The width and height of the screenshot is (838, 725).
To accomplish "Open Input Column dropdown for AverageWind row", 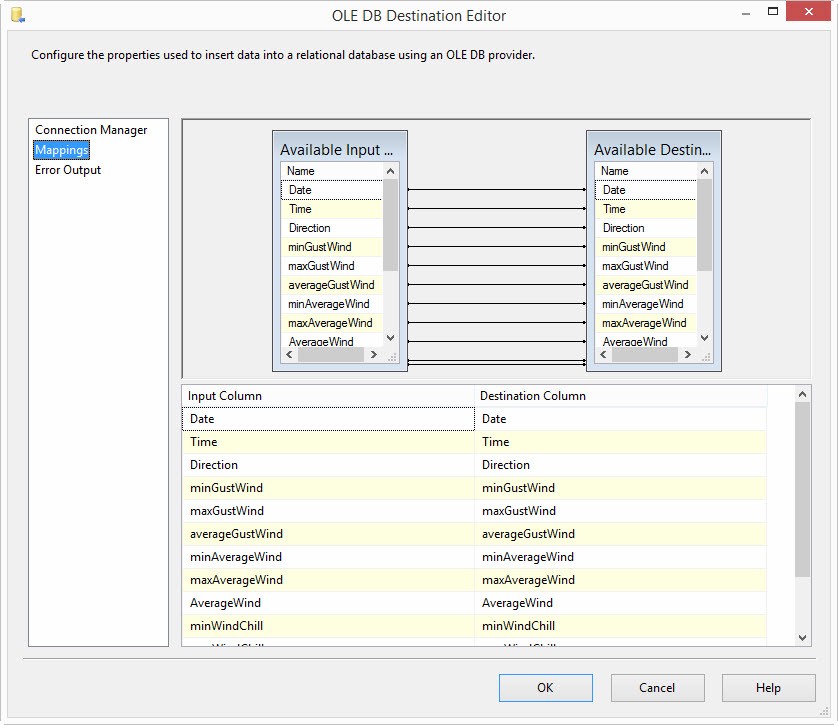I will point(327,603).
